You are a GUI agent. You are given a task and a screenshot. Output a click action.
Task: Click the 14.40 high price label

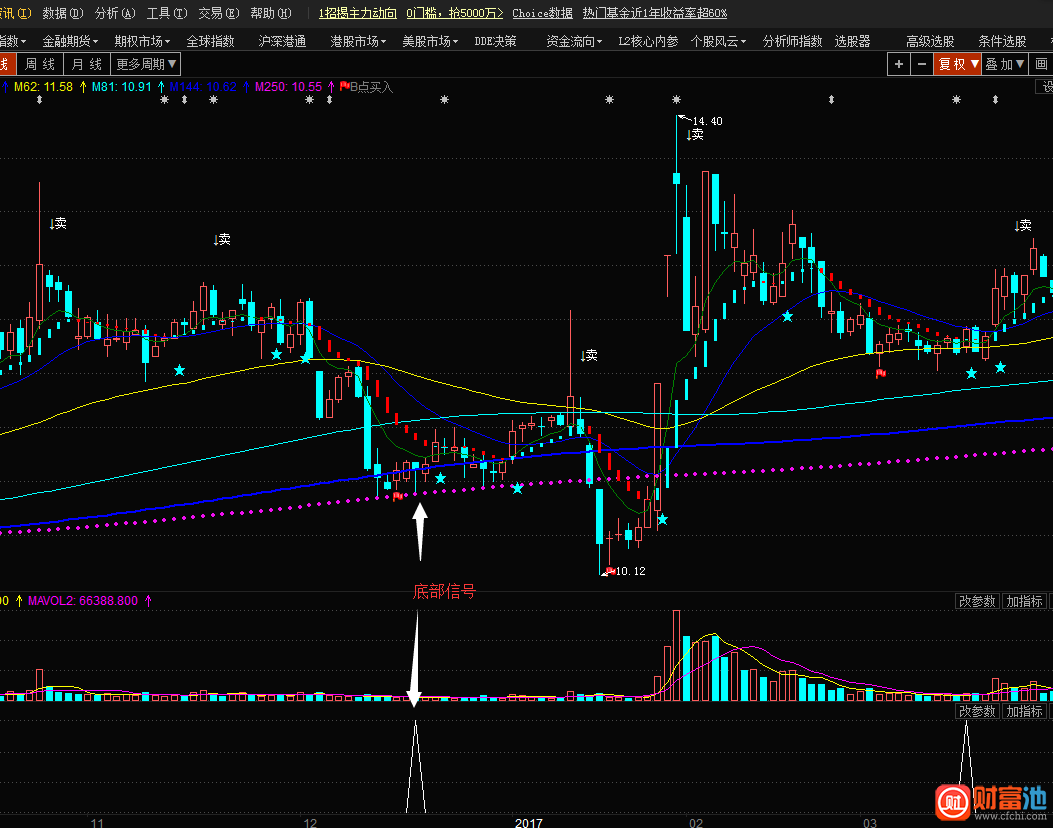(x=707, y=121)
